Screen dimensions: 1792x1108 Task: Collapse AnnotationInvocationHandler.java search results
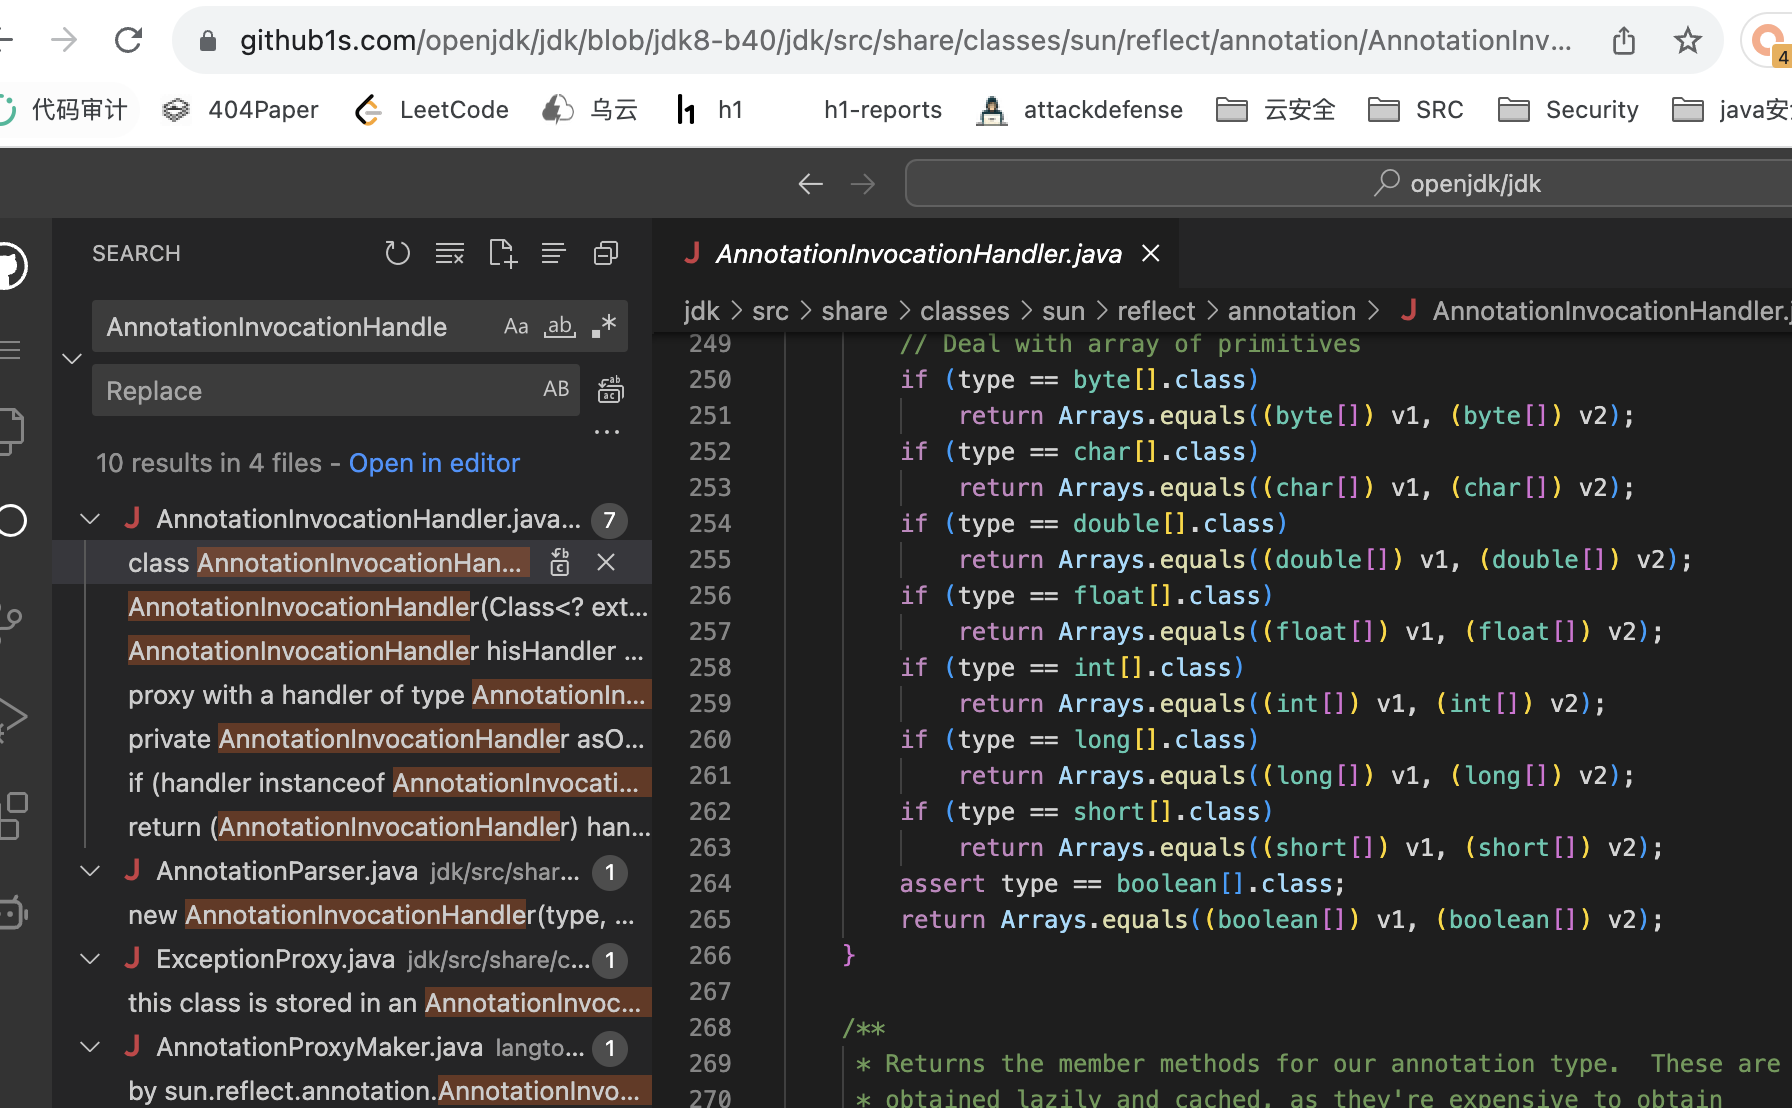pyautogui.click(x=90, y=519)
